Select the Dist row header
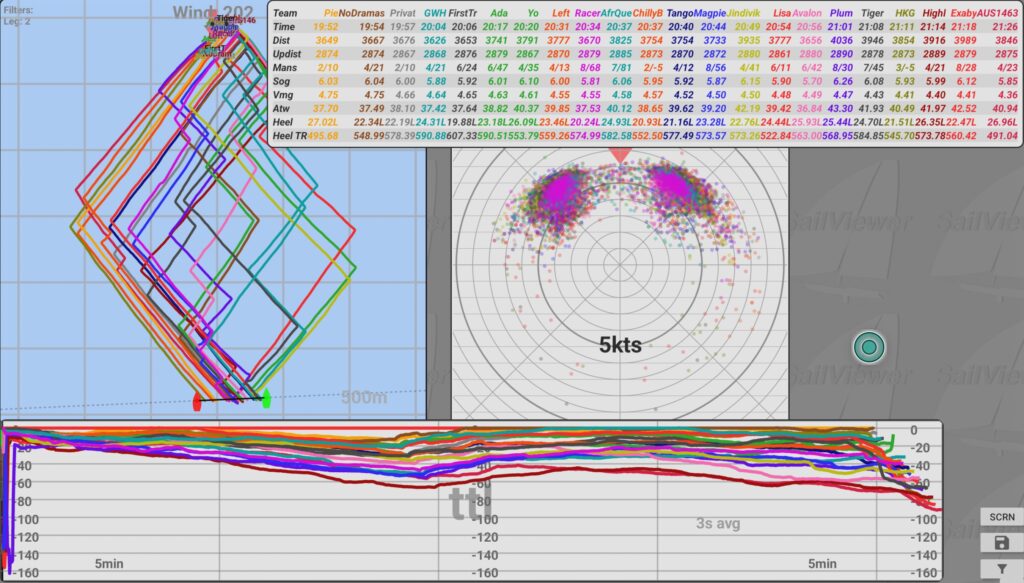 [x=281, y=40]
